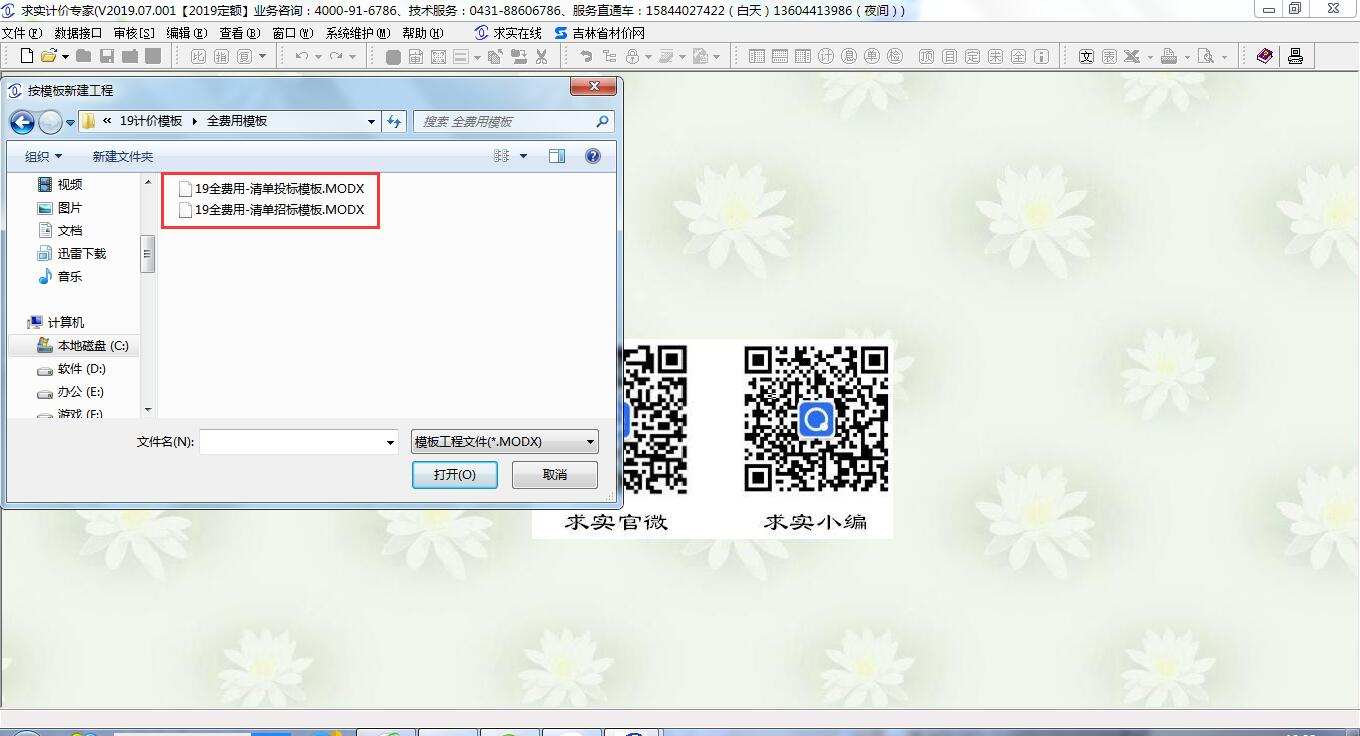Create a new project file from toolbar
This screenshot has height=736, width=1360.
click(27, 56)
